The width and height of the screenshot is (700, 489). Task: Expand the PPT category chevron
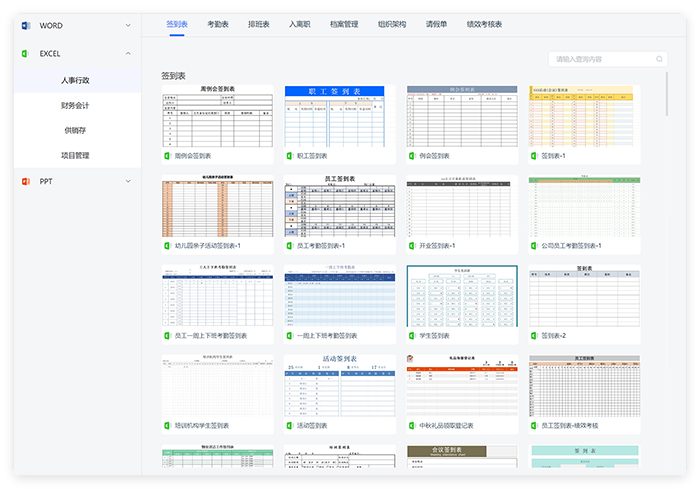pos(128,181)
